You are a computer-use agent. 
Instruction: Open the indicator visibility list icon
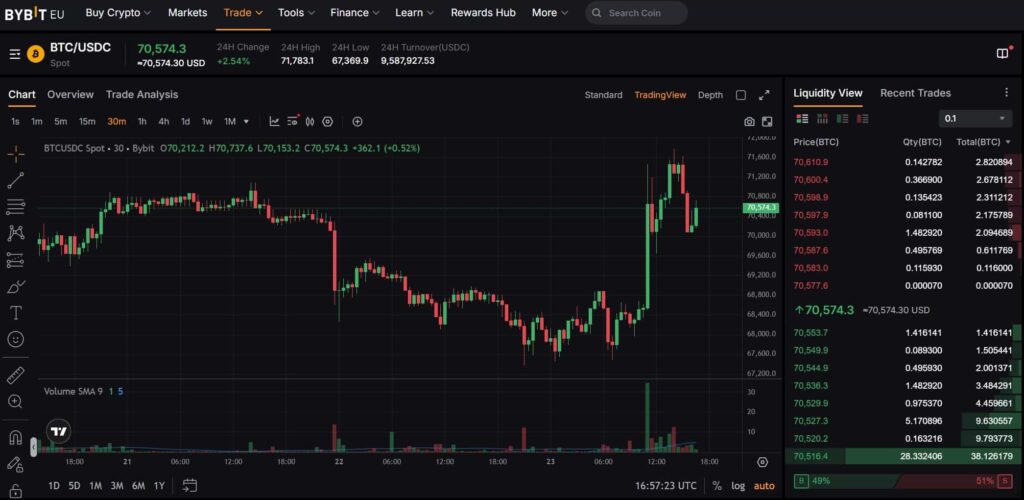(293, 121)
